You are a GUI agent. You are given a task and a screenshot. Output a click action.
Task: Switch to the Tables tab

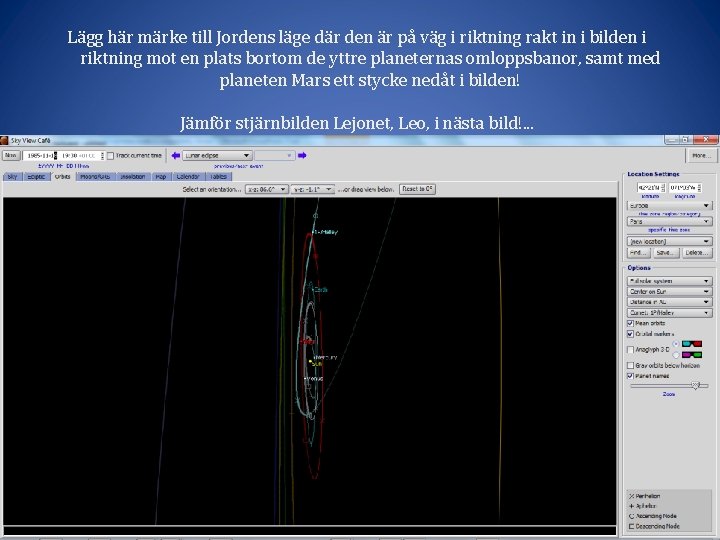tap(219, 177)
